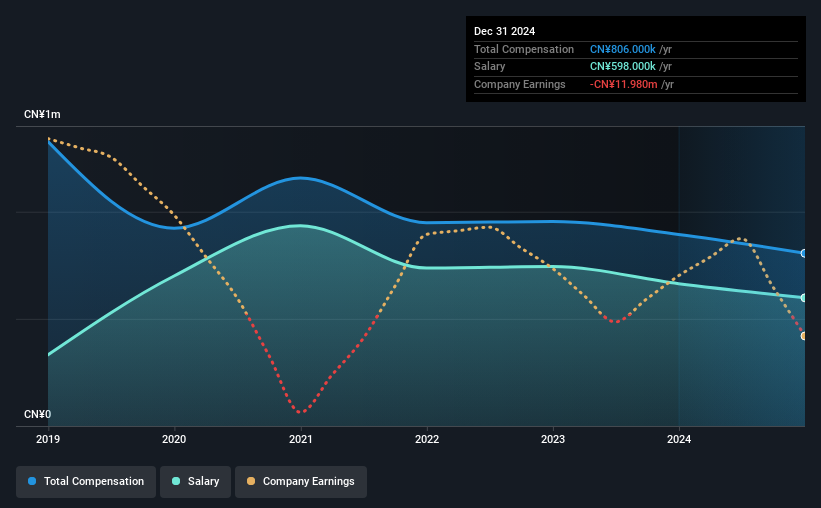This screenshot has width=821, height=508.
Task: Click the 2019 x-axis label
Action: coord(48,439)
